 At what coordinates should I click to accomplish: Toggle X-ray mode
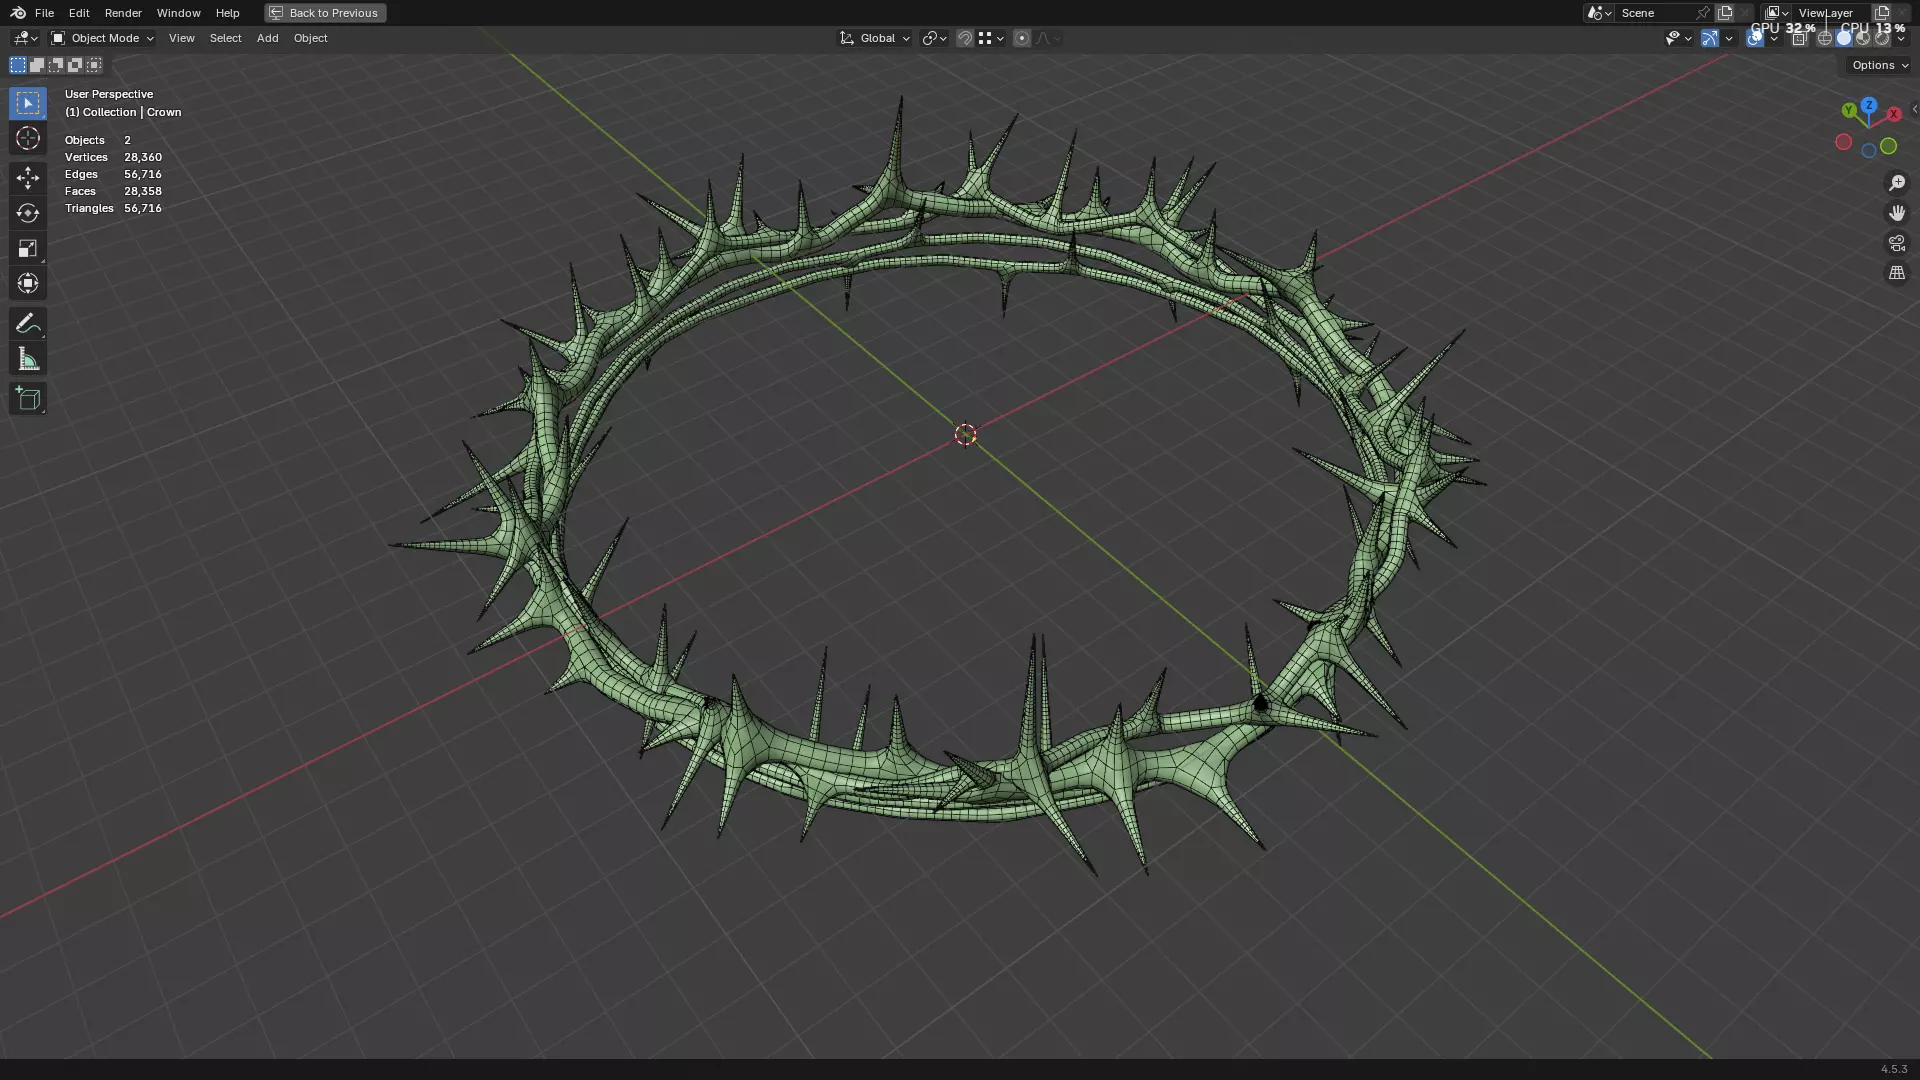pyautogui.click(x=1799, y=38)
